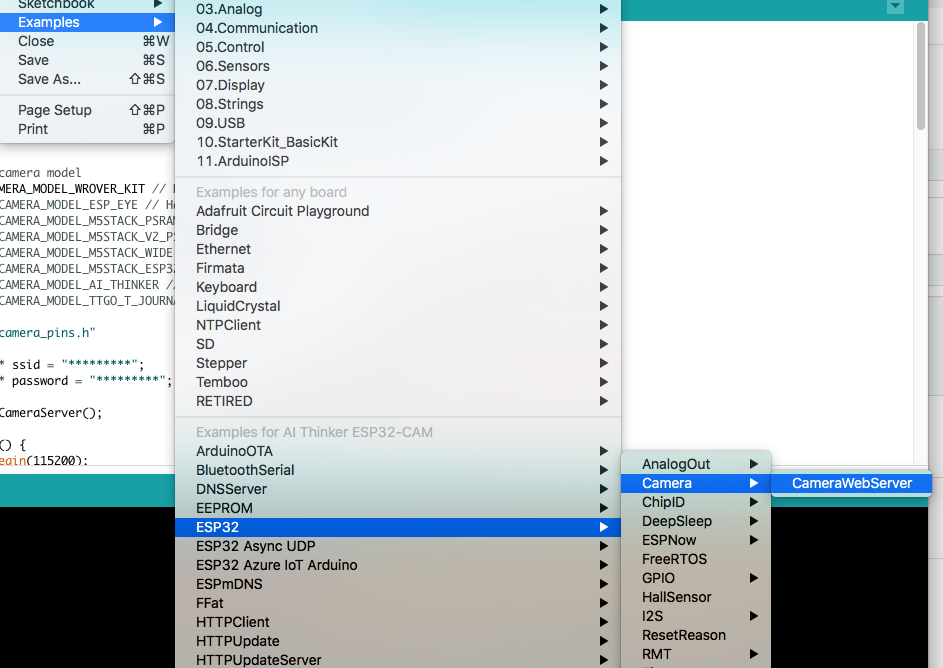This screenshot has height=668, width=943.
Task: Open 08.Strings examples
Action: (398, 104)
